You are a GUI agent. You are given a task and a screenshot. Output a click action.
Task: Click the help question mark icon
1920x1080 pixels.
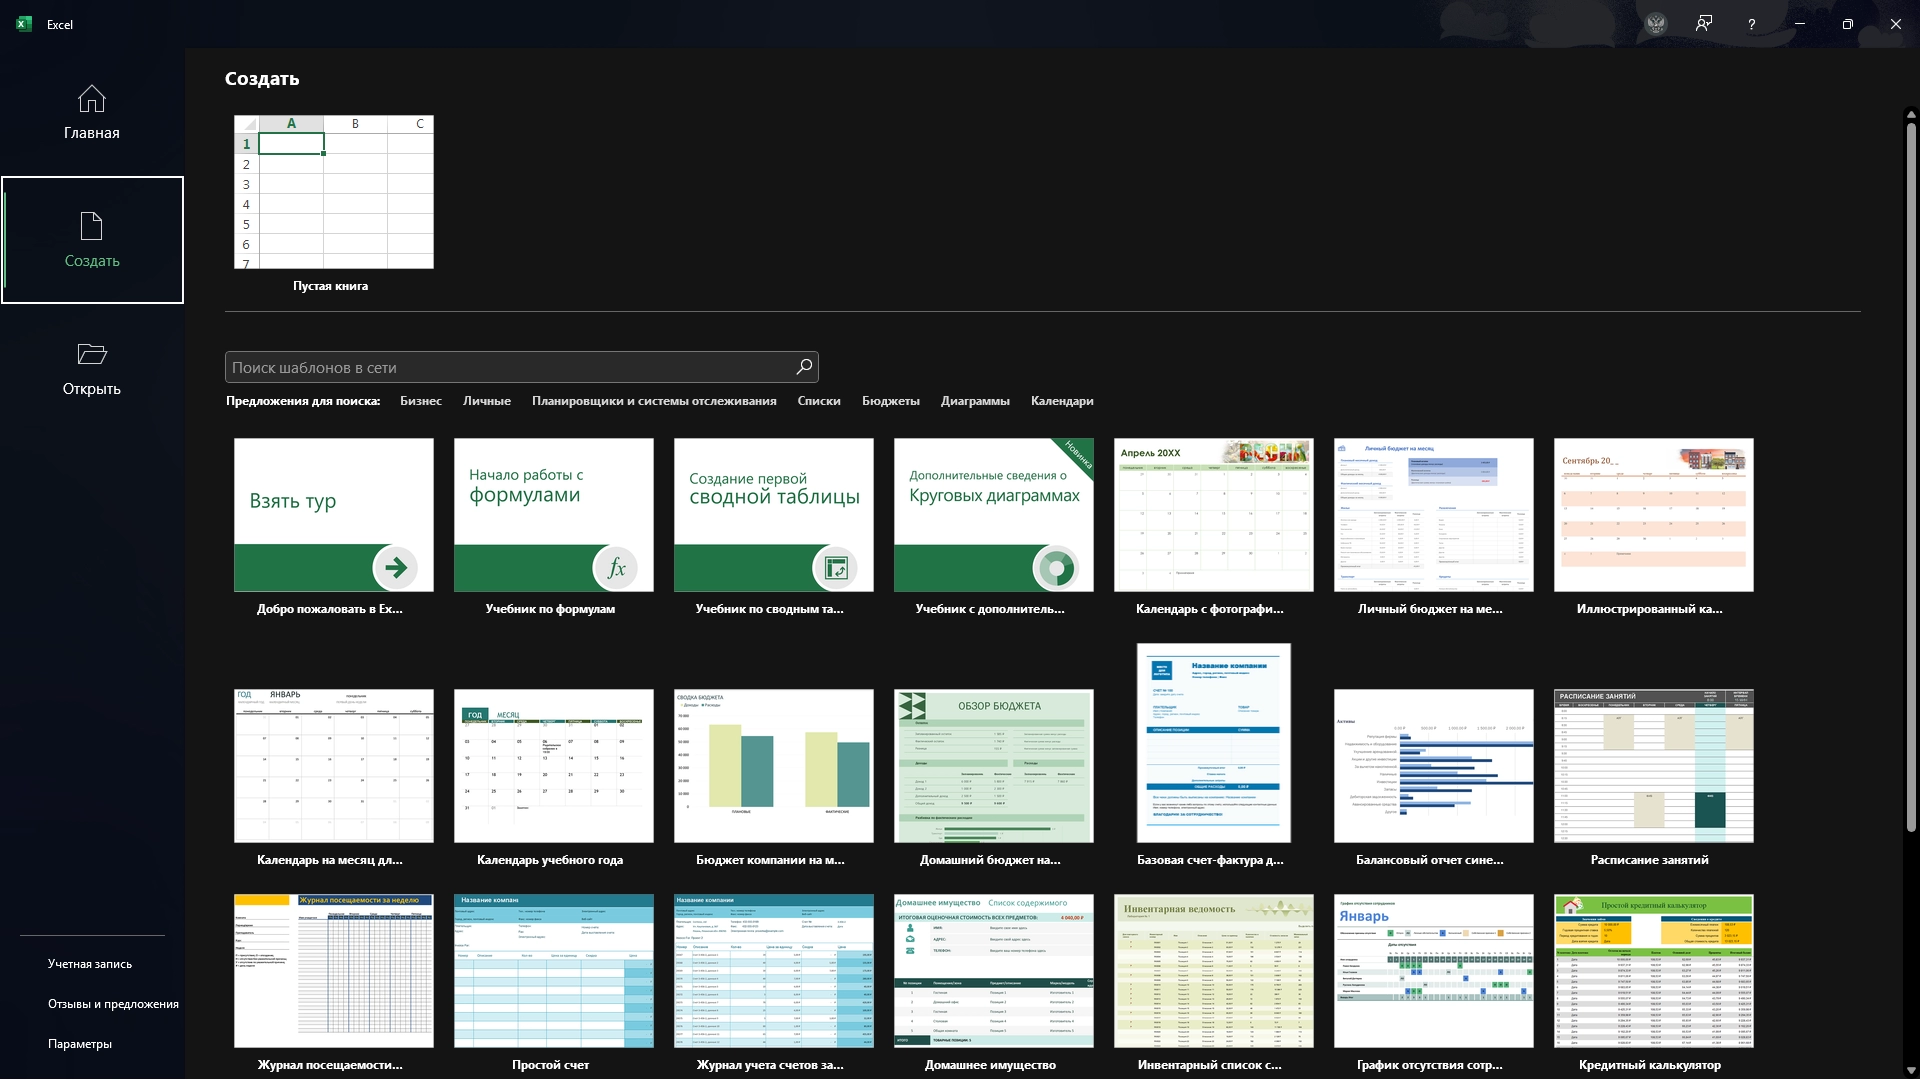point(1751,24)
